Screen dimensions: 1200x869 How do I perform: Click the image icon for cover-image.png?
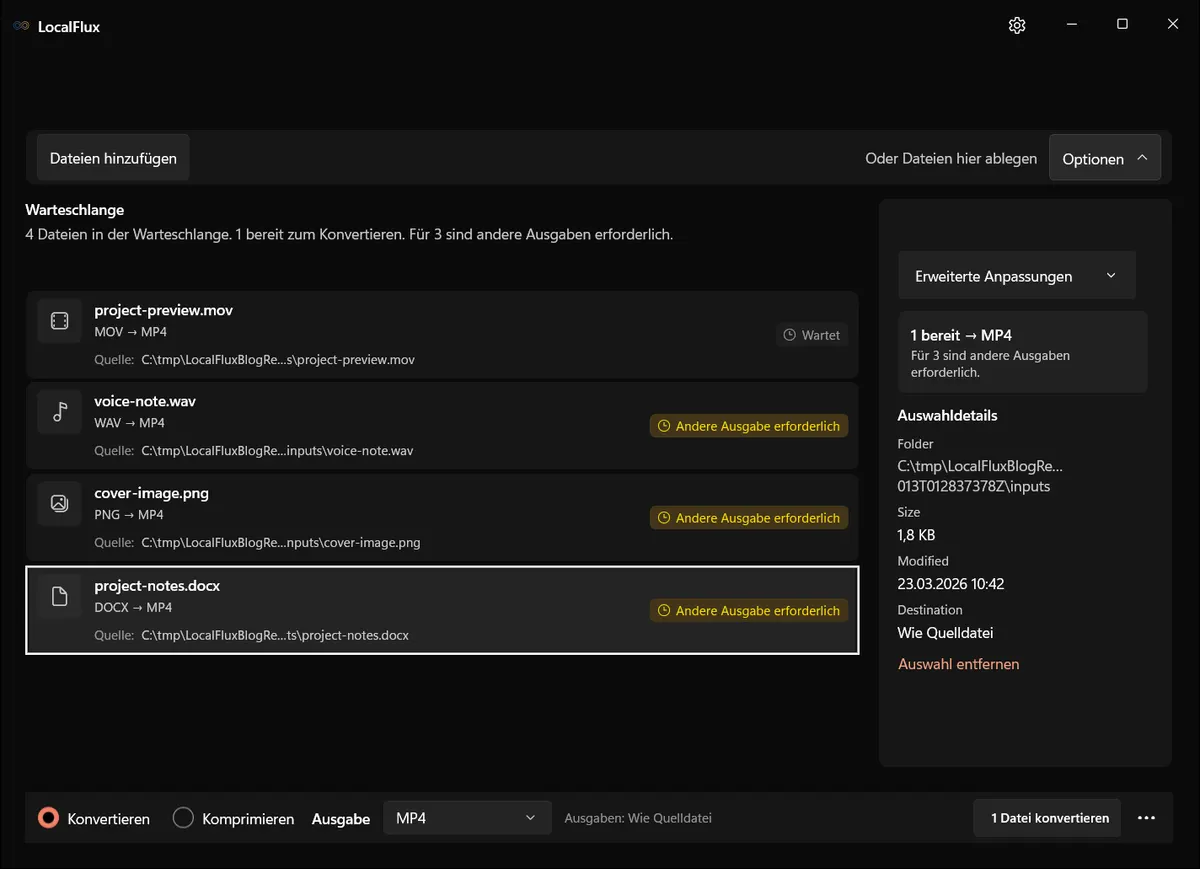pyautogui.click(x=59, y=503)
